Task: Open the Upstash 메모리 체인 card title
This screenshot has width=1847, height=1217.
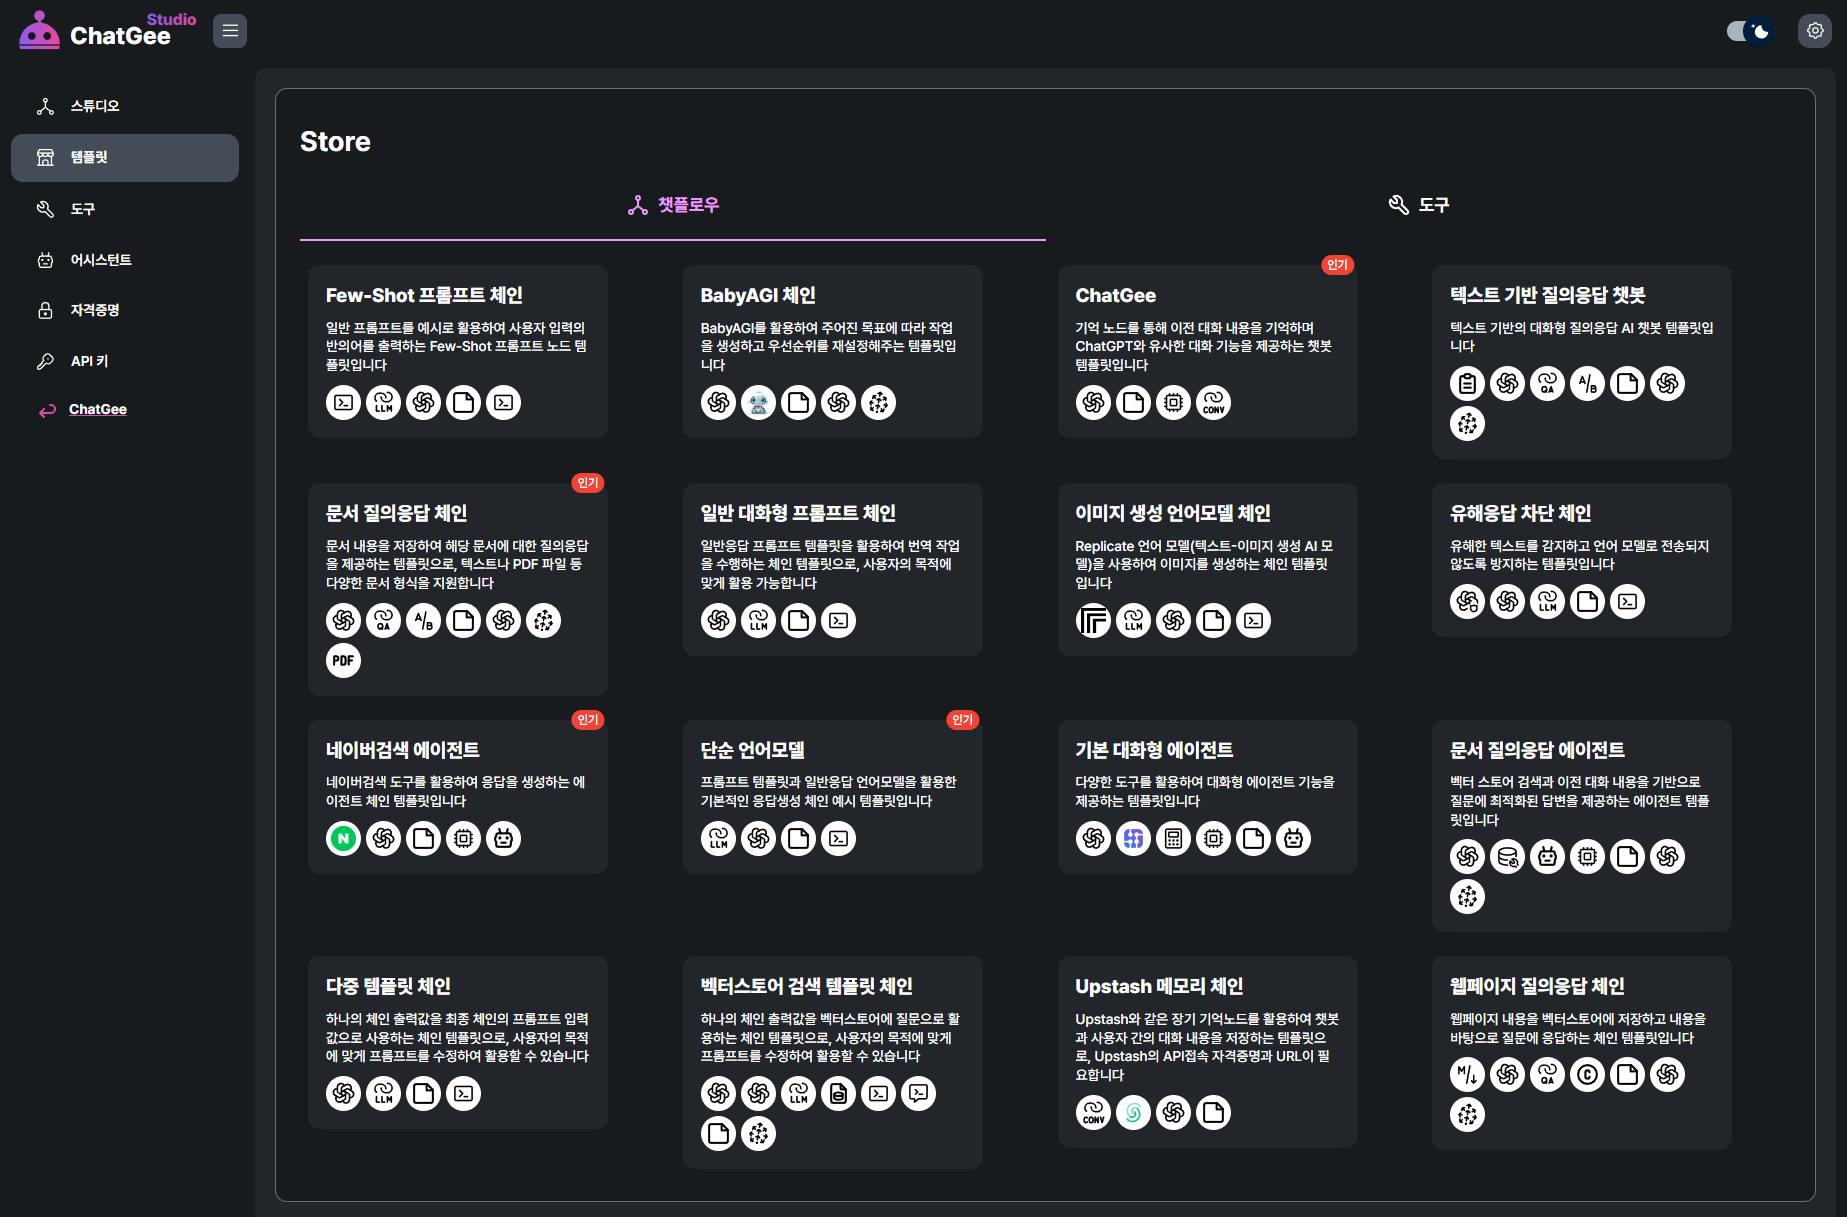Action: pos(1159,986)
